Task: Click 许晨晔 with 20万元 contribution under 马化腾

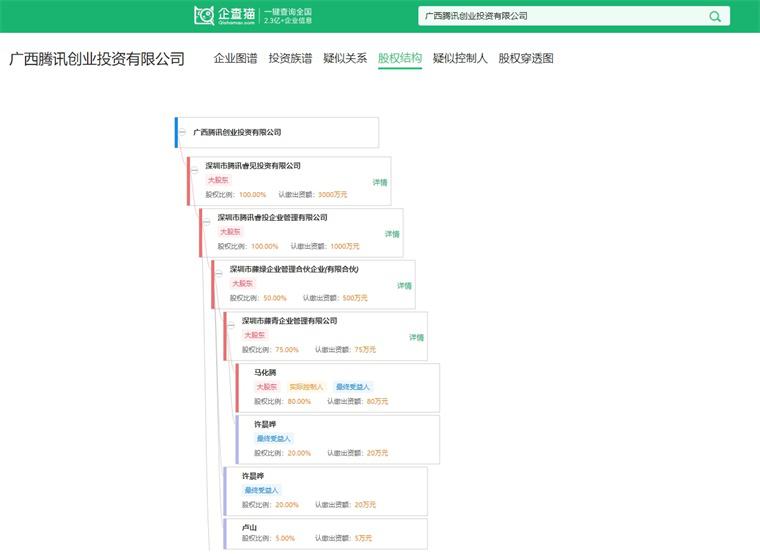Action: tap(265, 424)
